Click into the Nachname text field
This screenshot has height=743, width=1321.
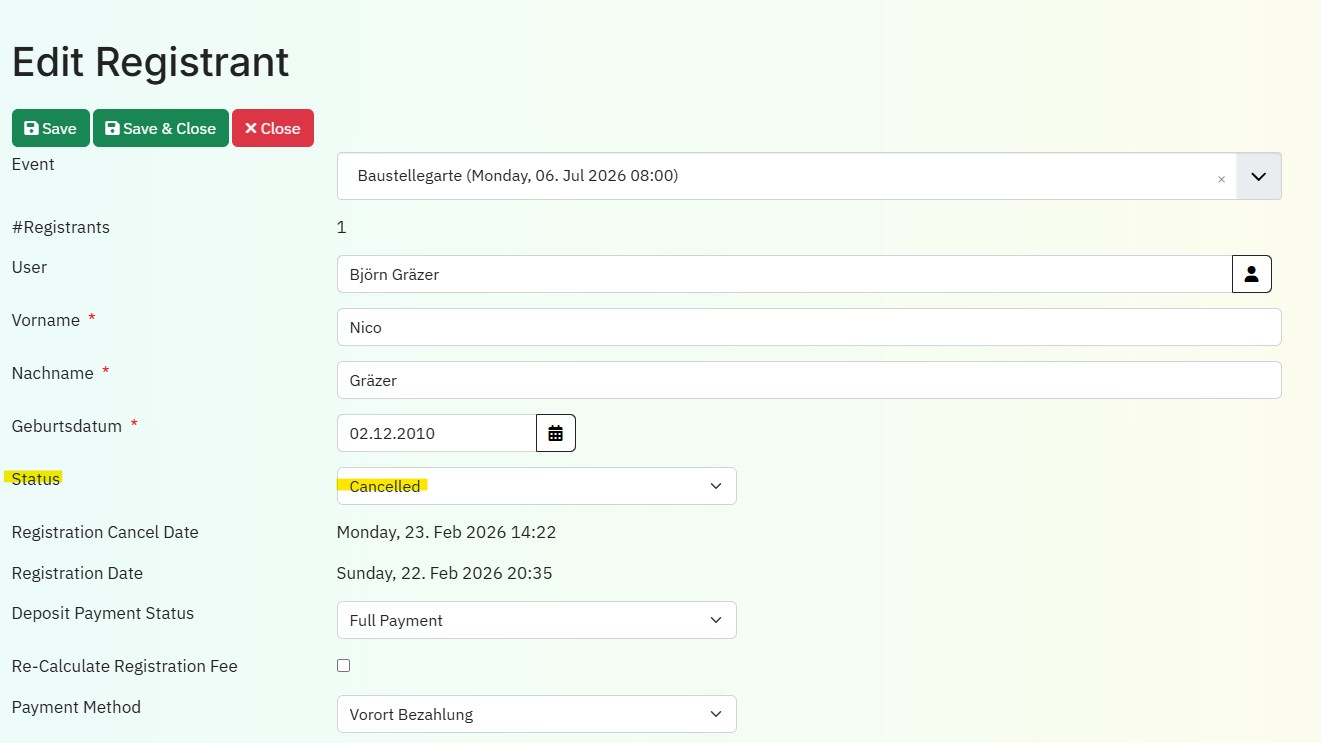pyautogui.click(x=808, y=380)
